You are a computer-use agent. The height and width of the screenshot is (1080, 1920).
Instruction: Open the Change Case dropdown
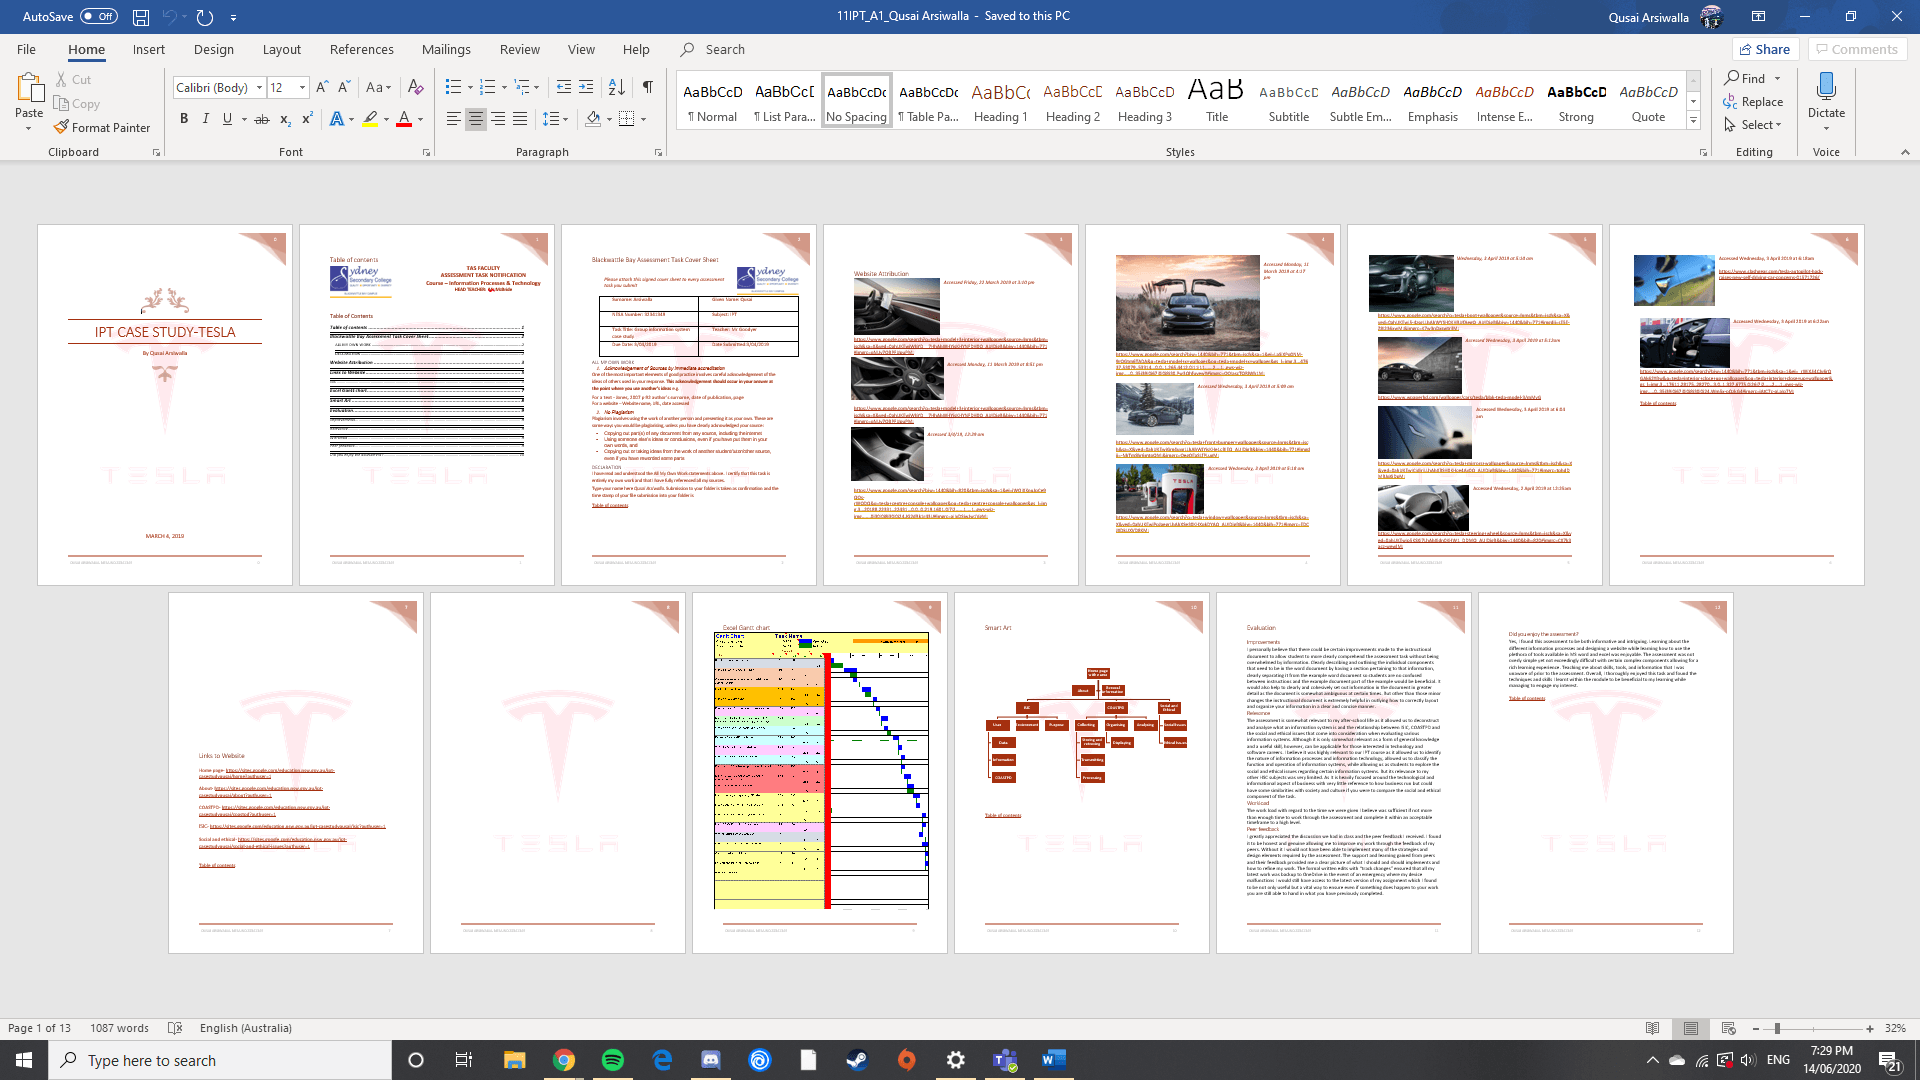coord(379,87)
